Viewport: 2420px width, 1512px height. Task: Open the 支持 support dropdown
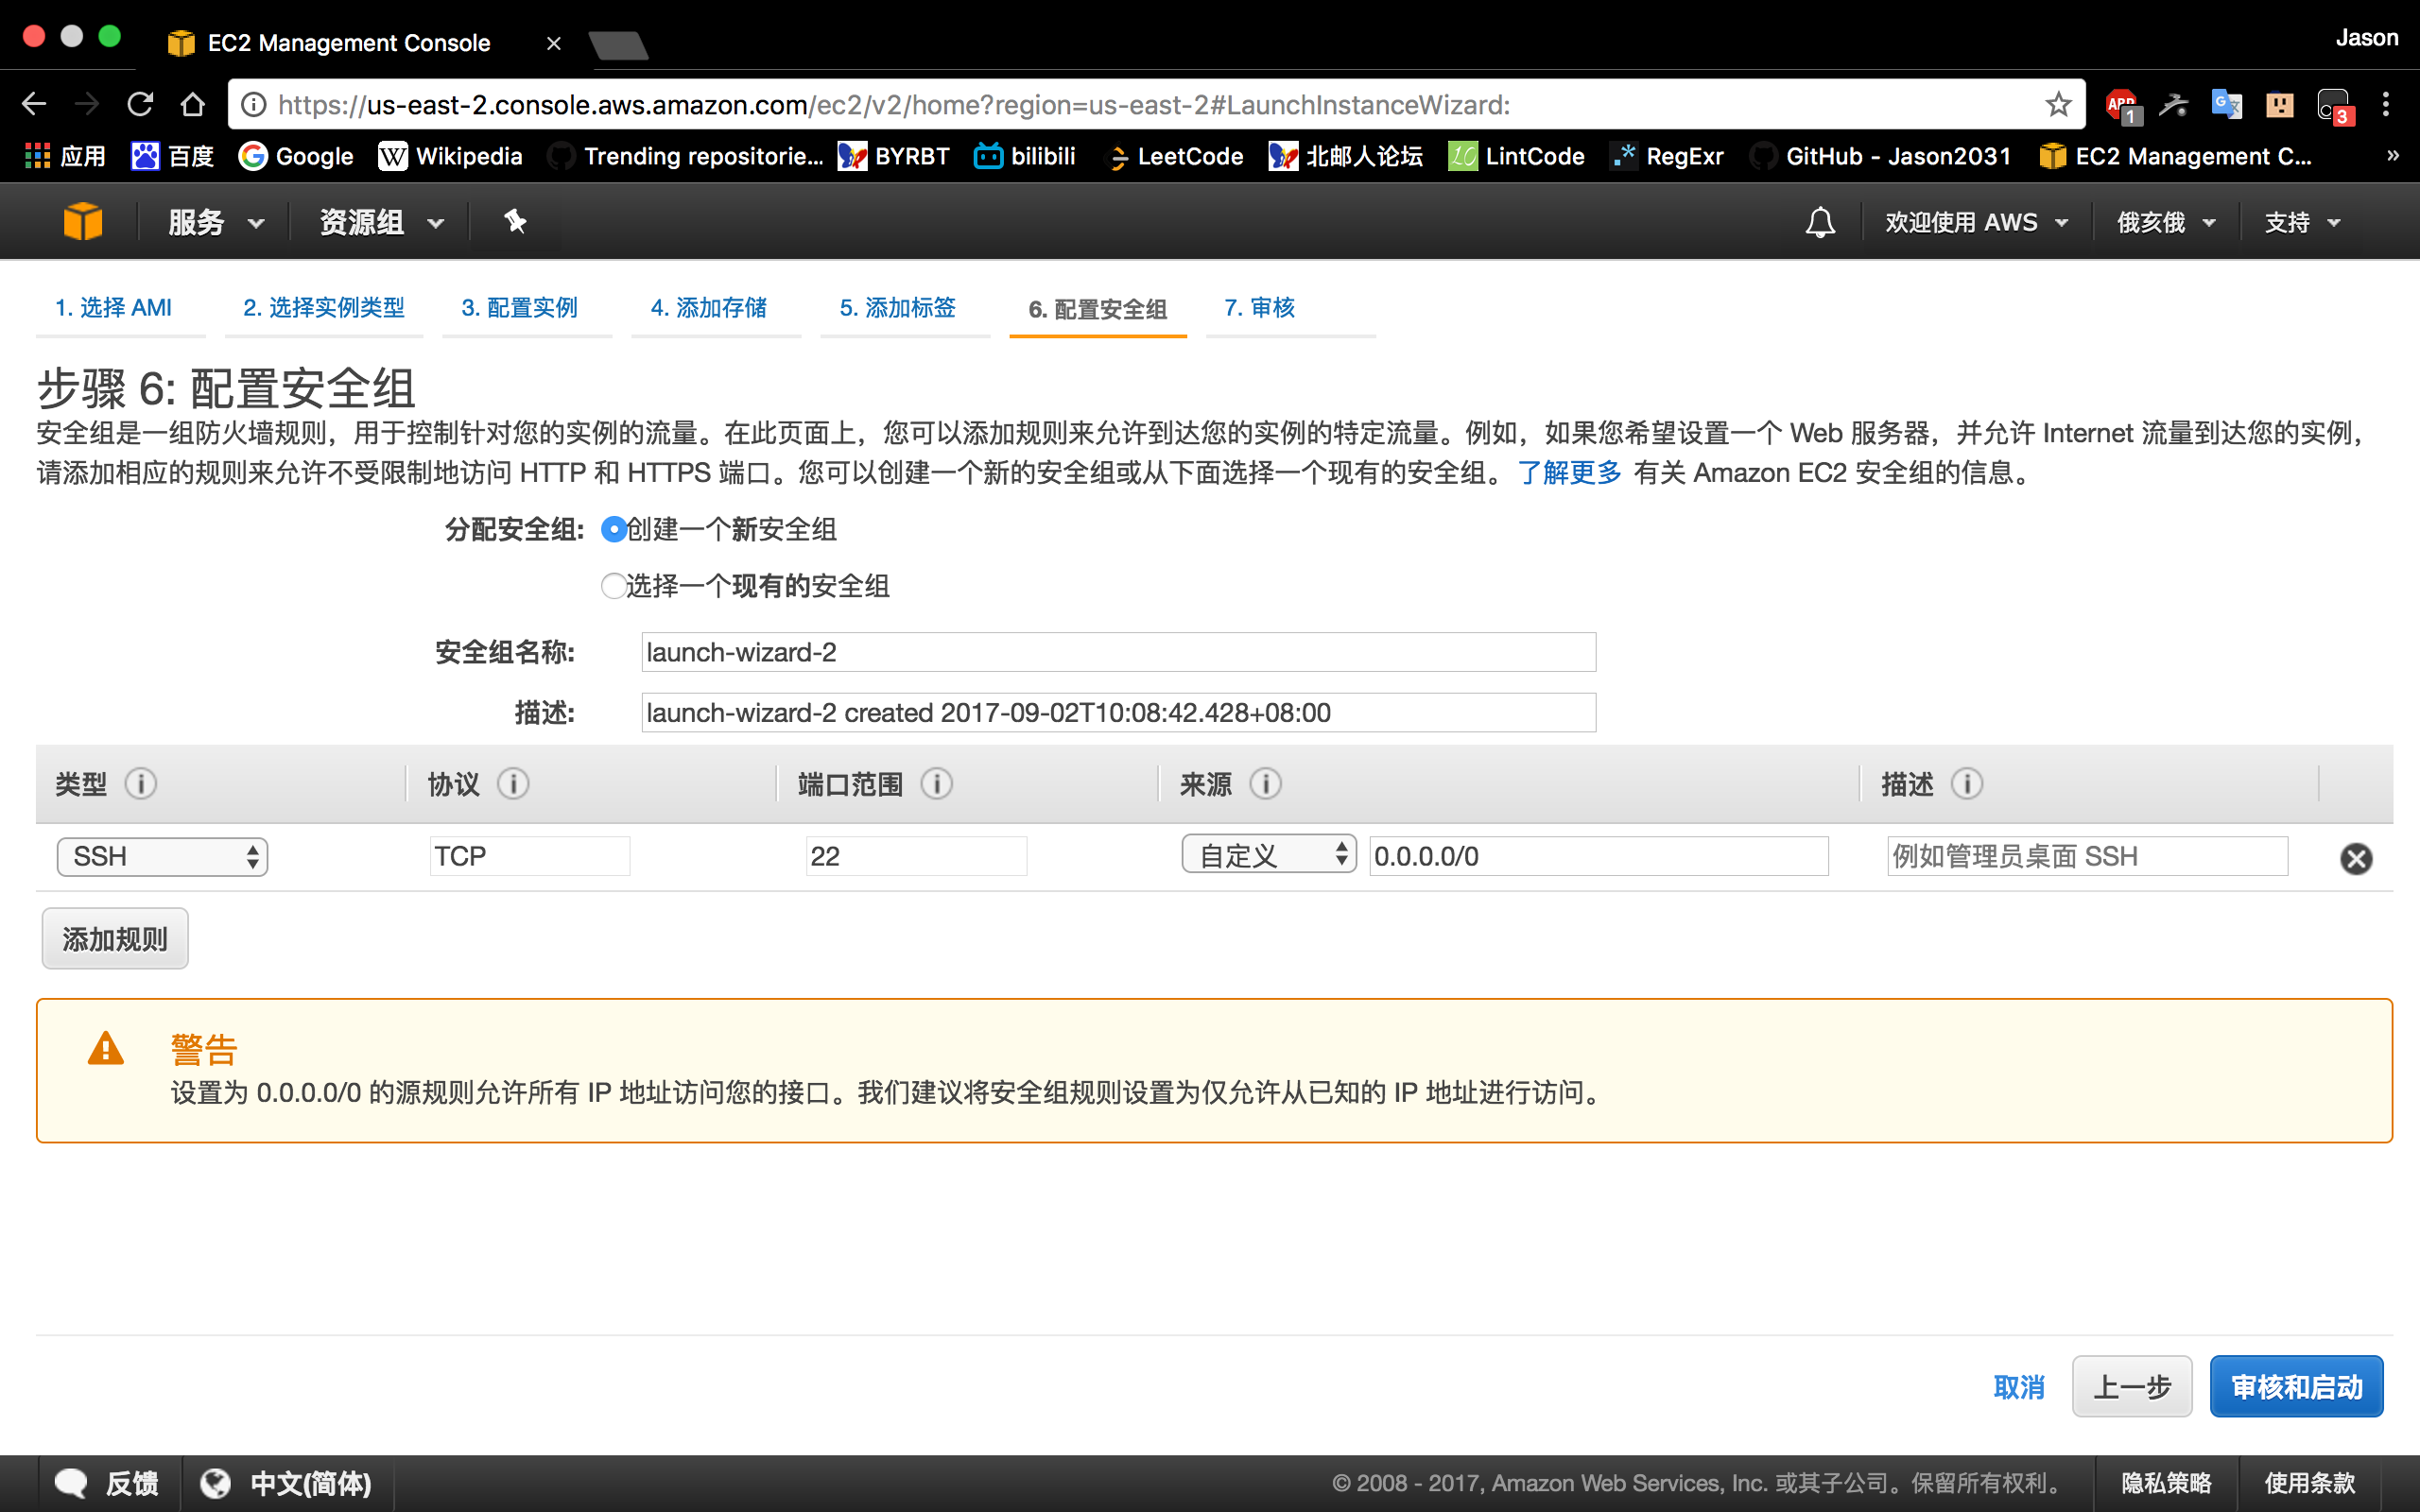click(x=2302, y=222)
